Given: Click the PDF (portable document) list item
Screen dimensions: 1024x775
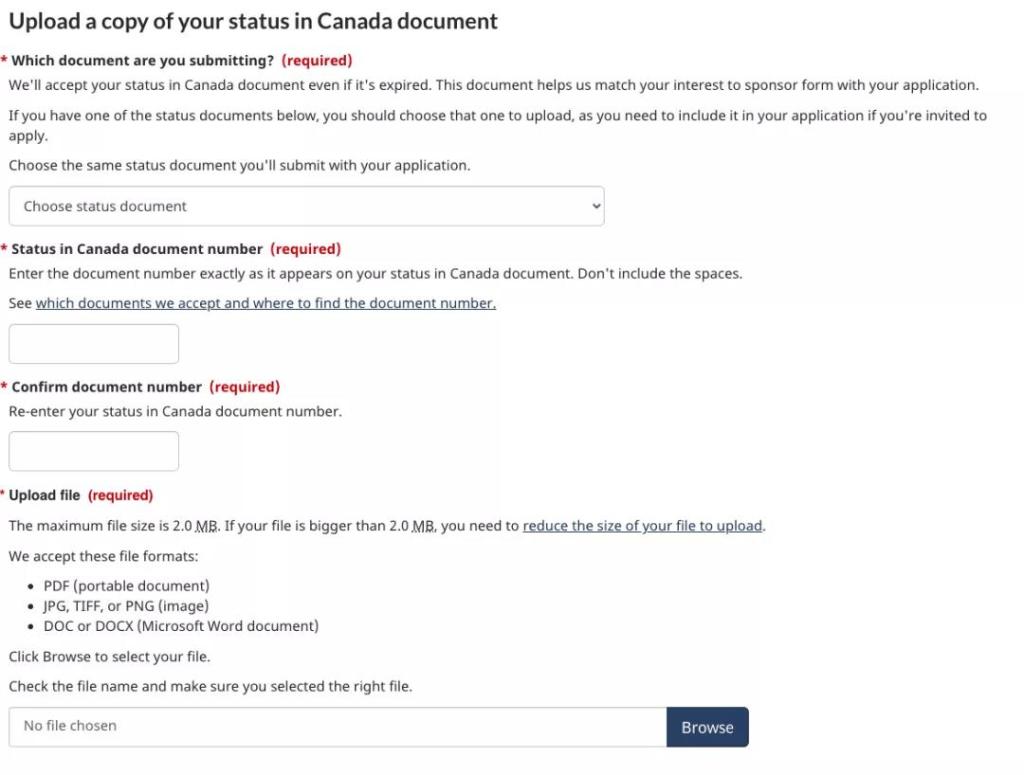Looking at the screenshot, I should [126, 586].
